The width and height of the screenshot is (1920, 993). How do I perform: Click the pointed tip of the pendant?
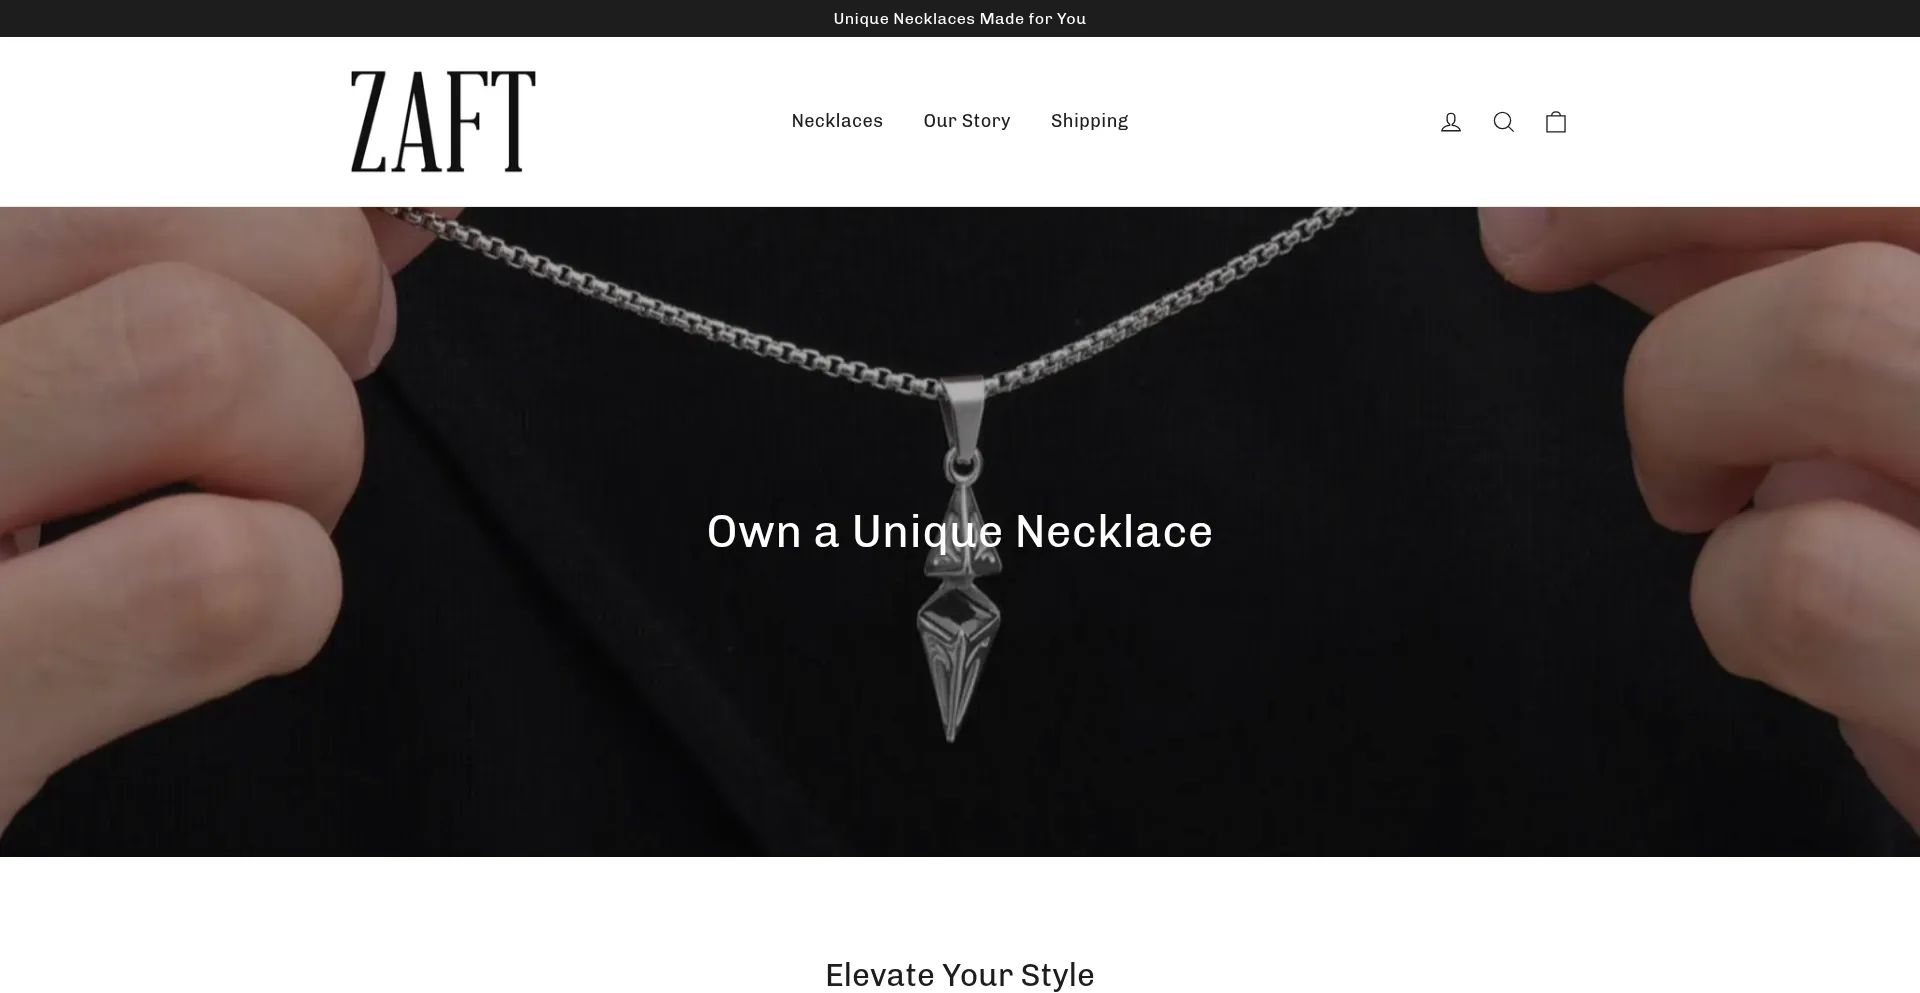coord(951,725)
